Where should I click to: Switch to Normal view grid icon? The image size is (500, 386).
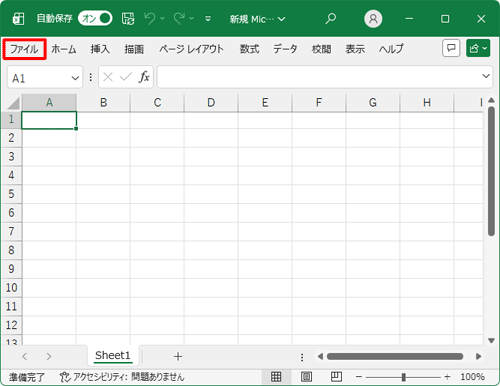click(x=276, y=377)
